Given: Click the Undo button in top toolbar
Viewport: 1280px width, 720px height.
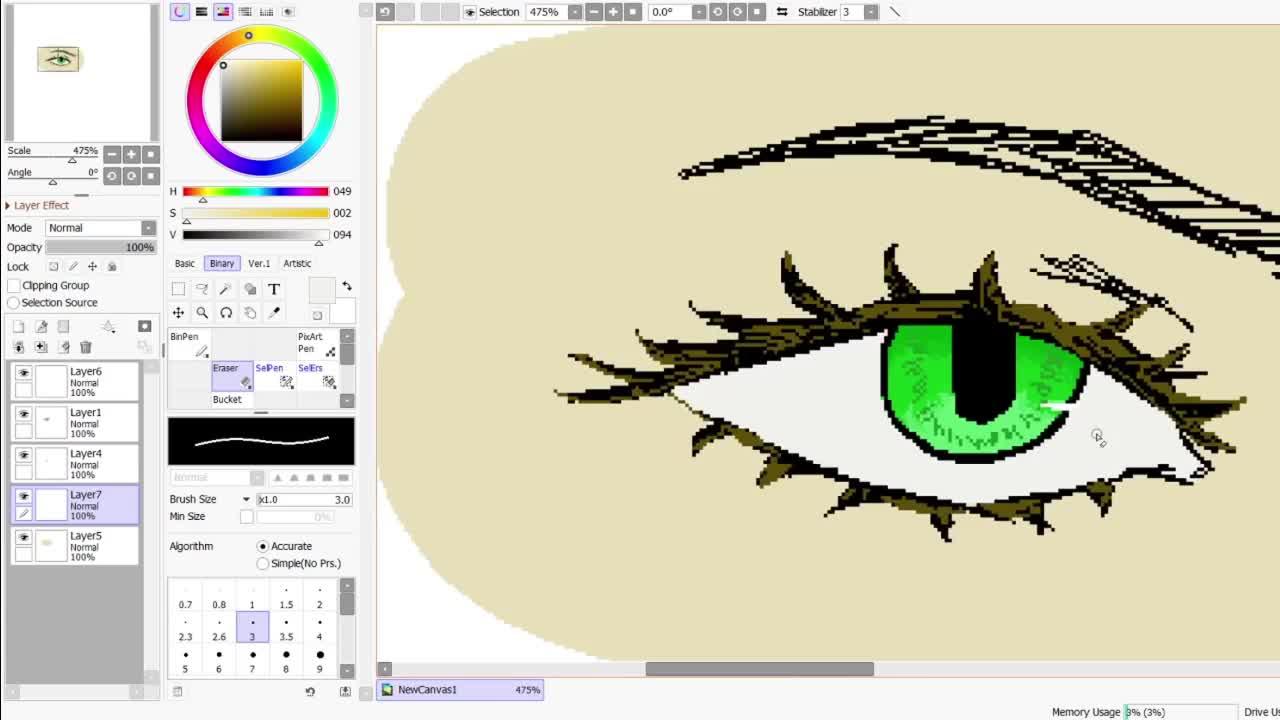Looking at the screenshot, I should tap(385, 12).
